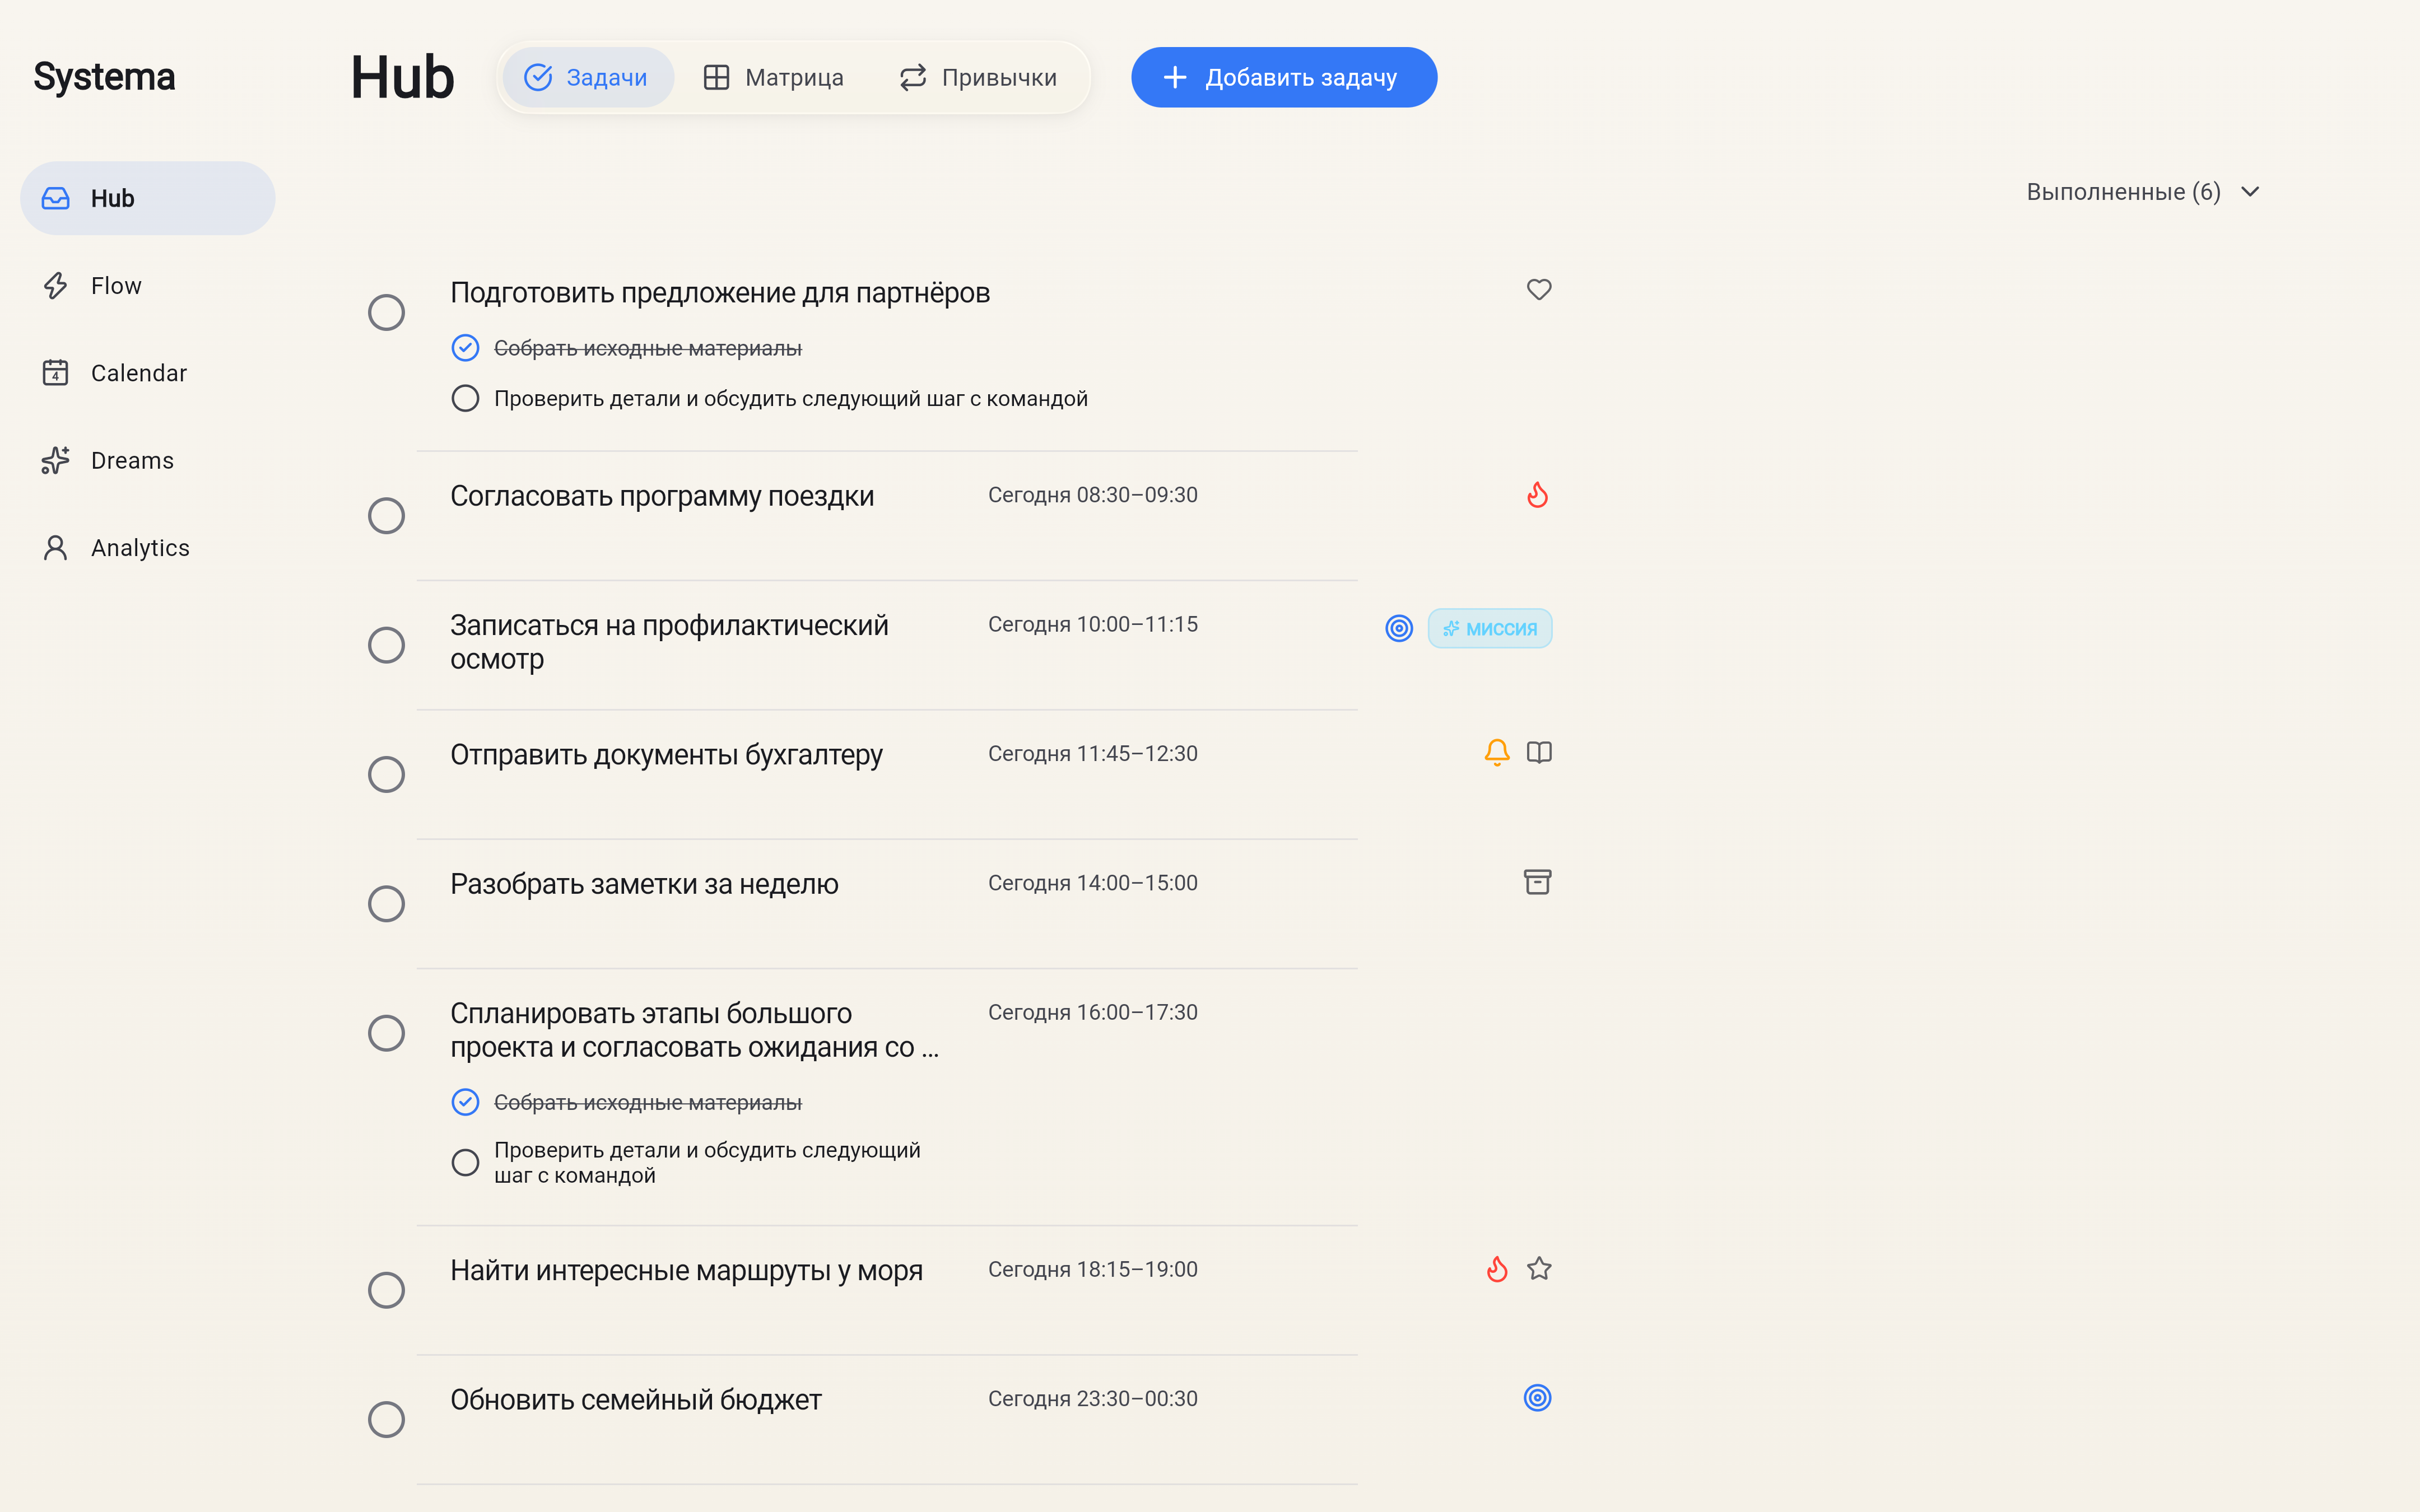
Task: Open Flow in the sidebar
Action: tap(148, 286)
